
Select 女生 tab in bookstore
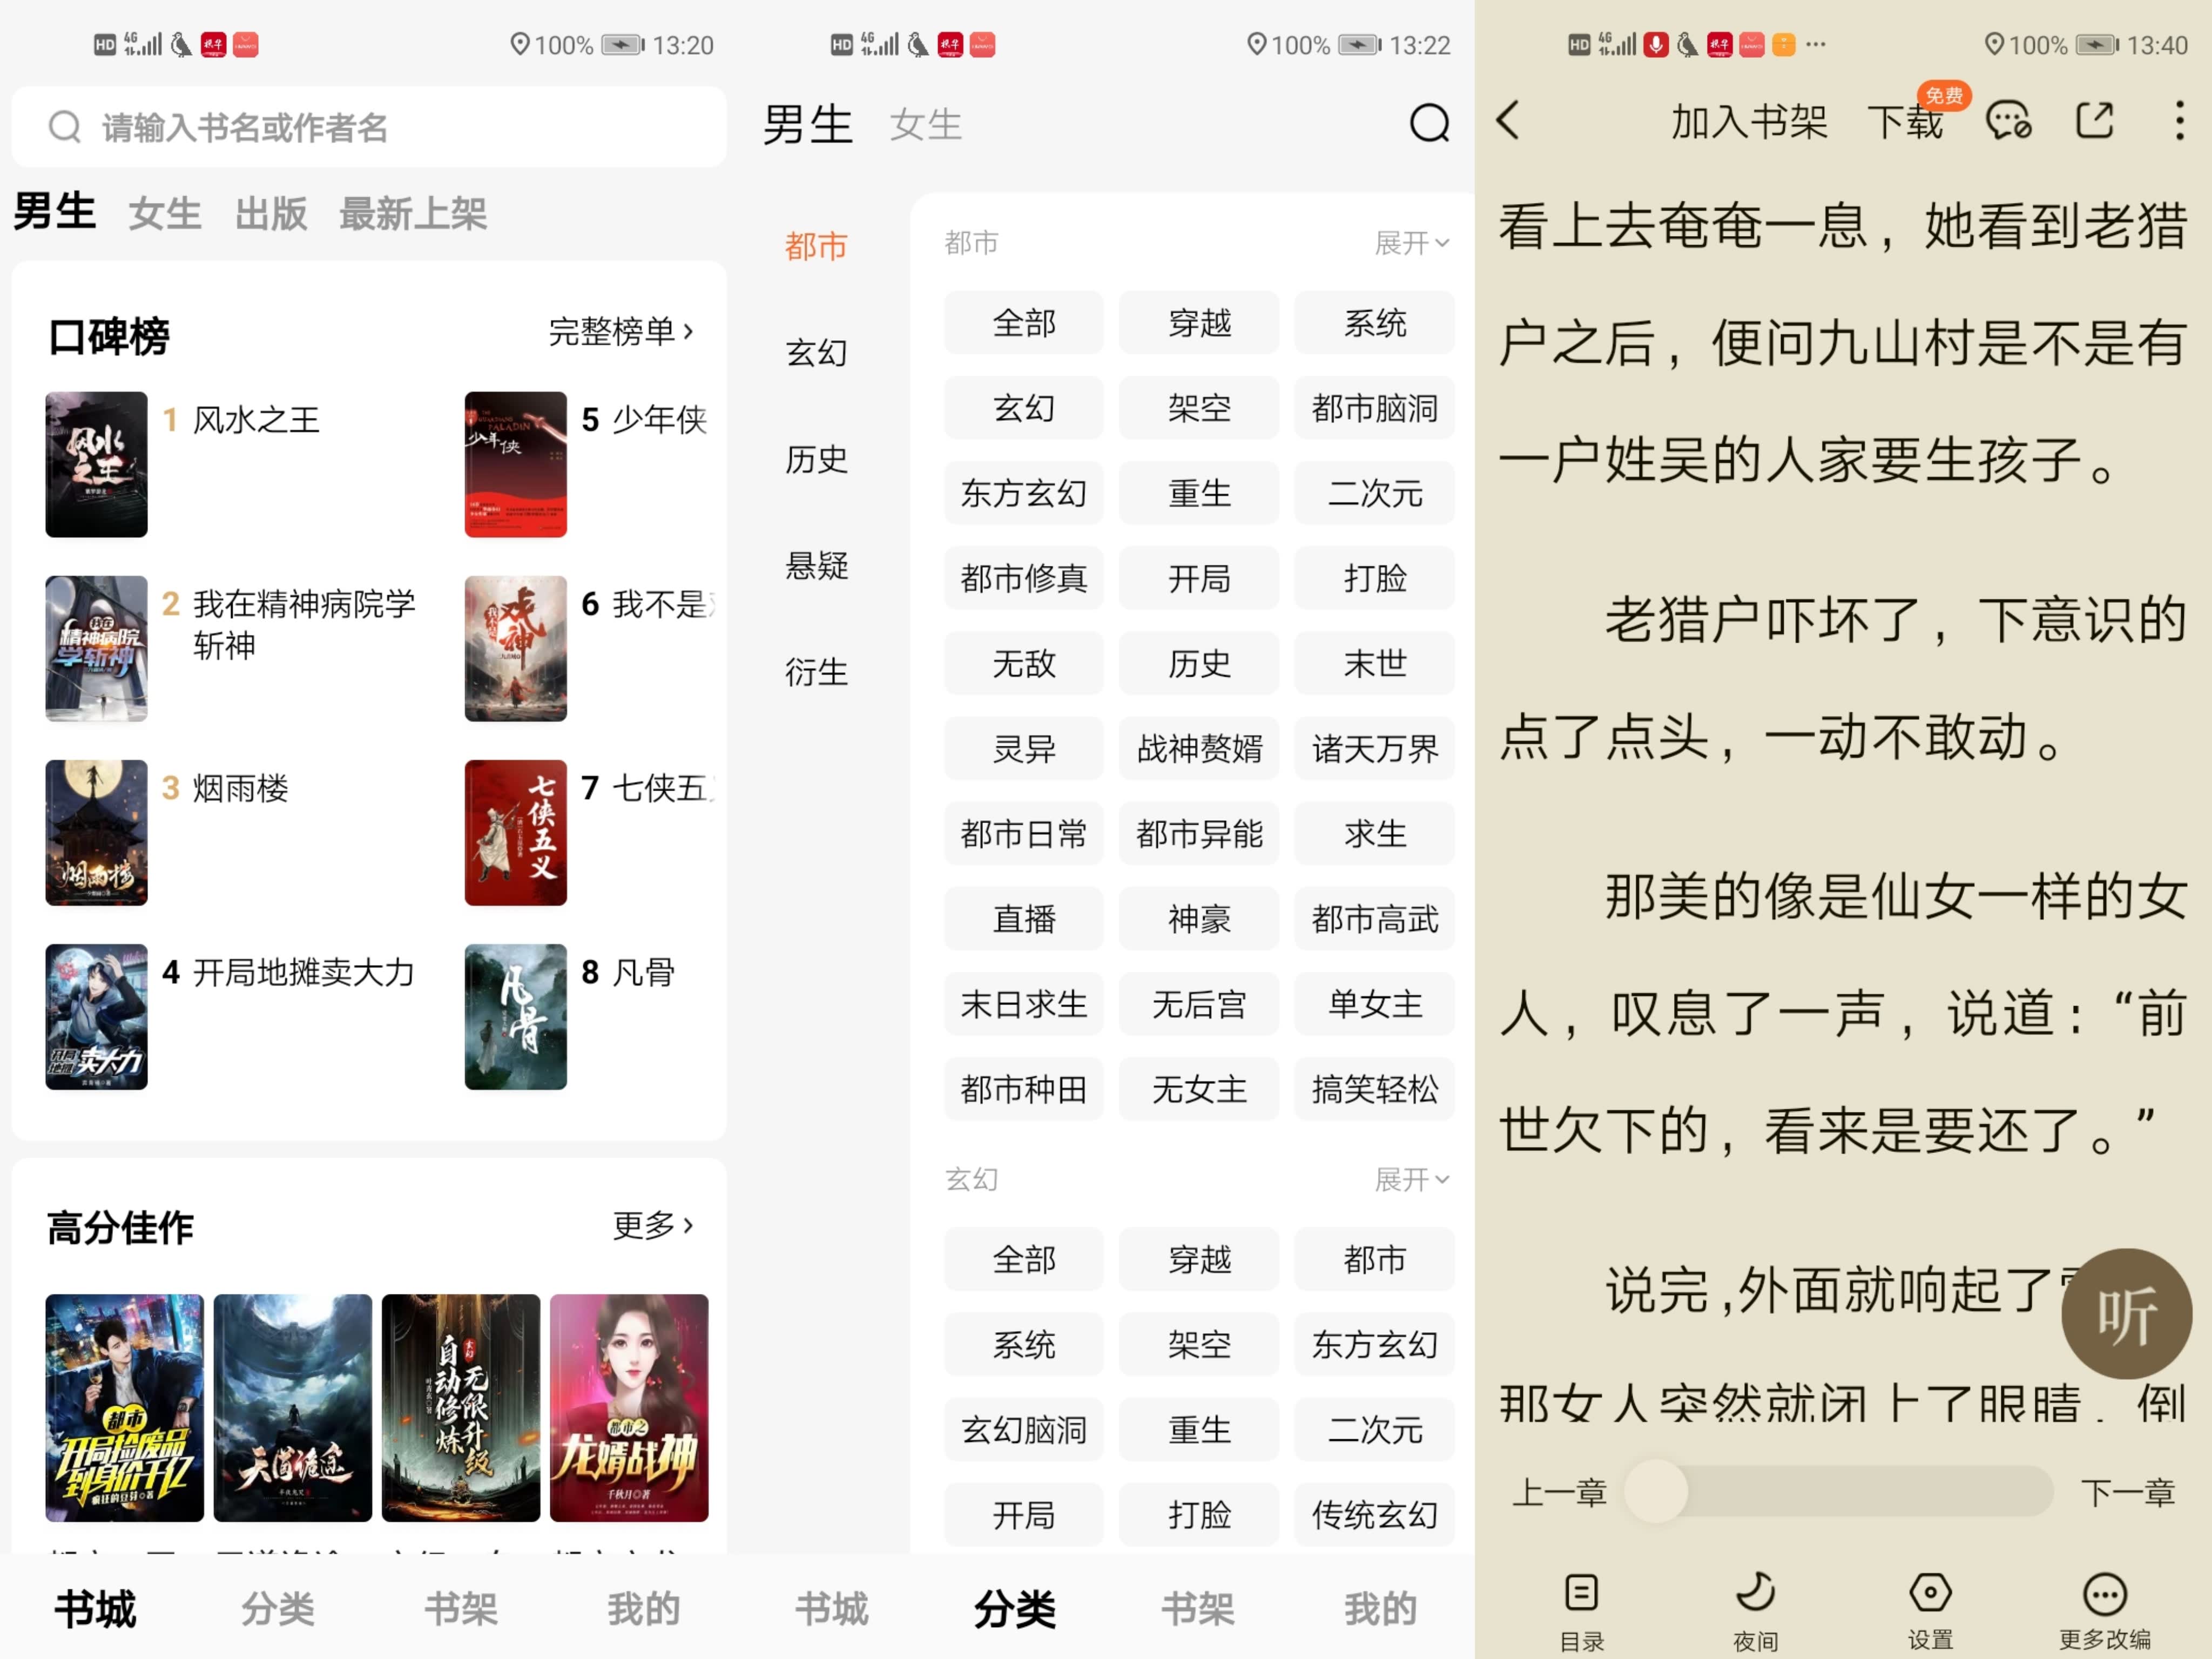(165, 214)
